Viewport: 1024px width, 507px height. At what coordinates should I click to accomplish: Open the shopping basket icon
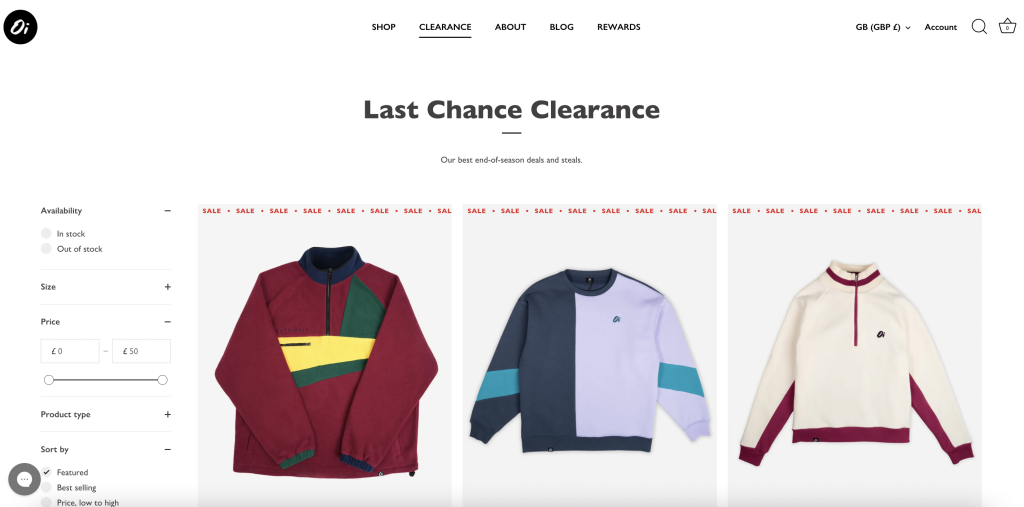point(1007,26)
